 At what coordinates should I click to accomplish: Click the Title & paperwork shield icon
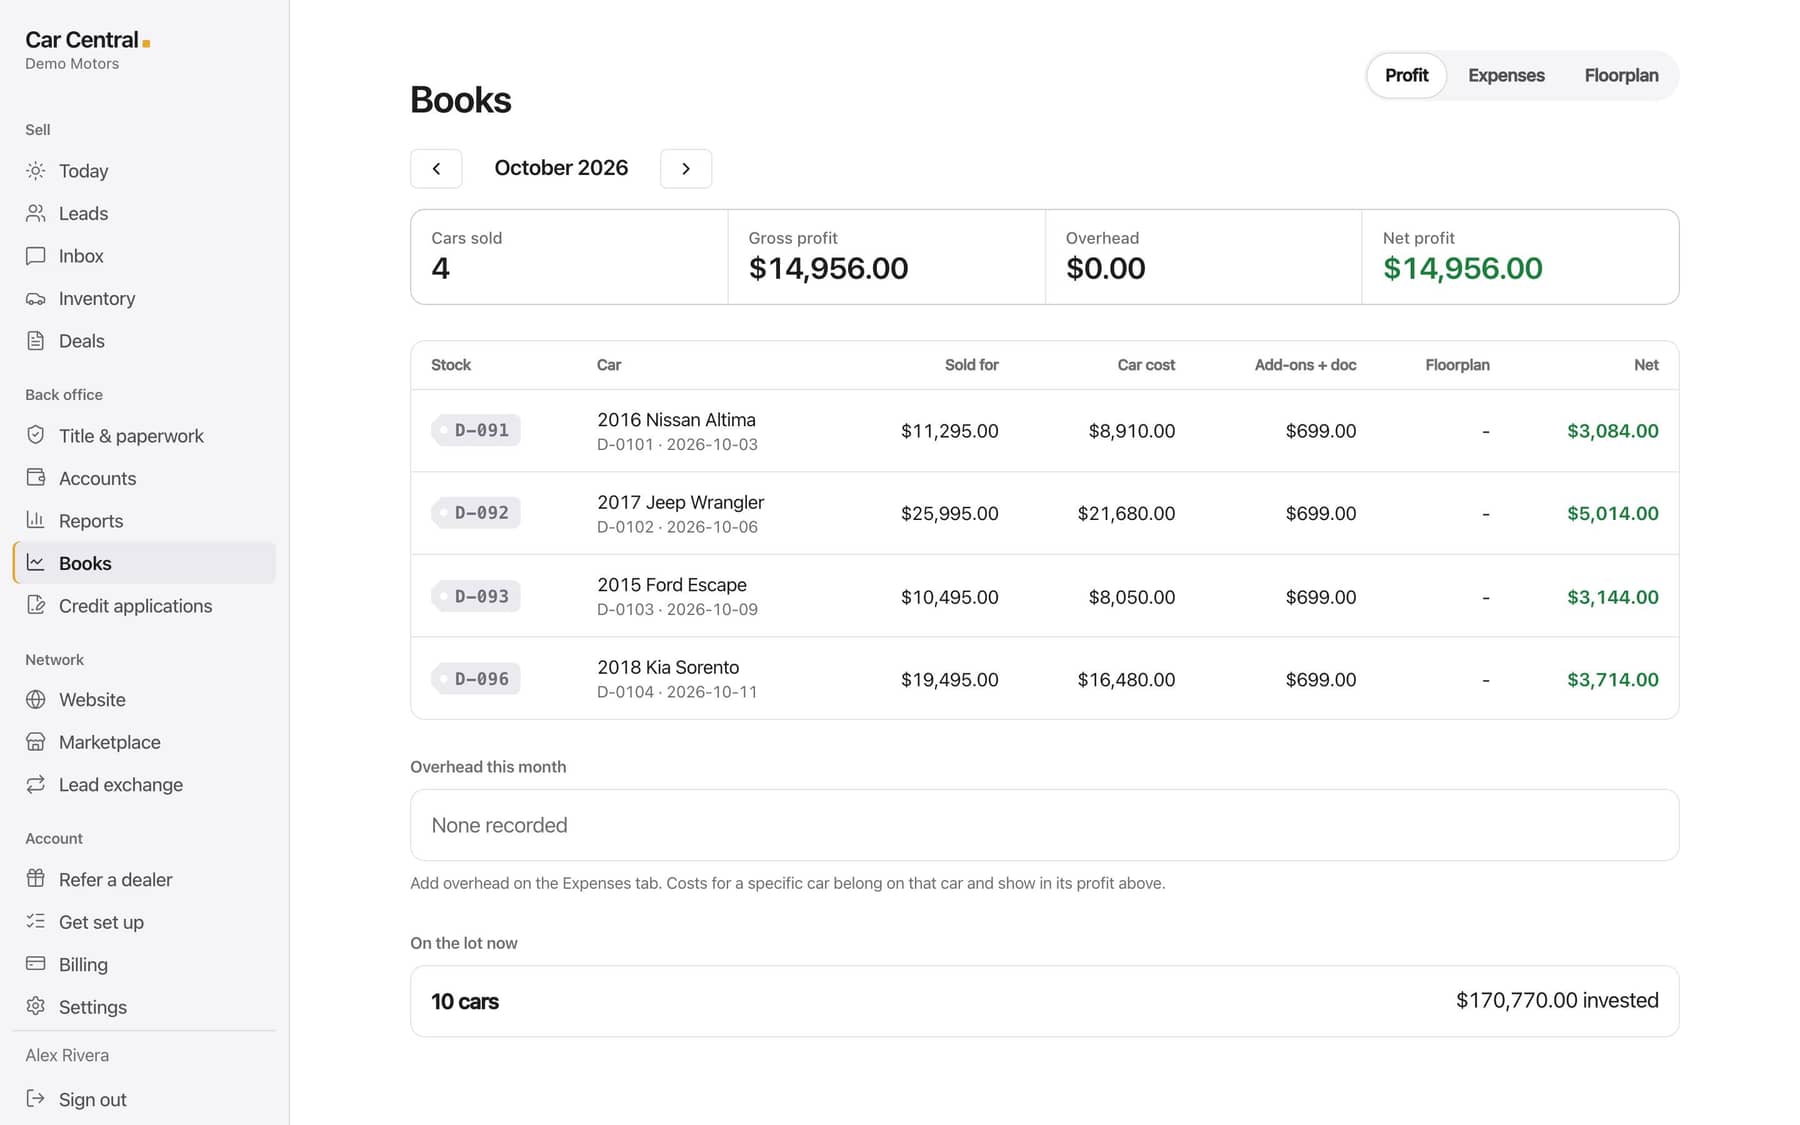tap(36, 435)
